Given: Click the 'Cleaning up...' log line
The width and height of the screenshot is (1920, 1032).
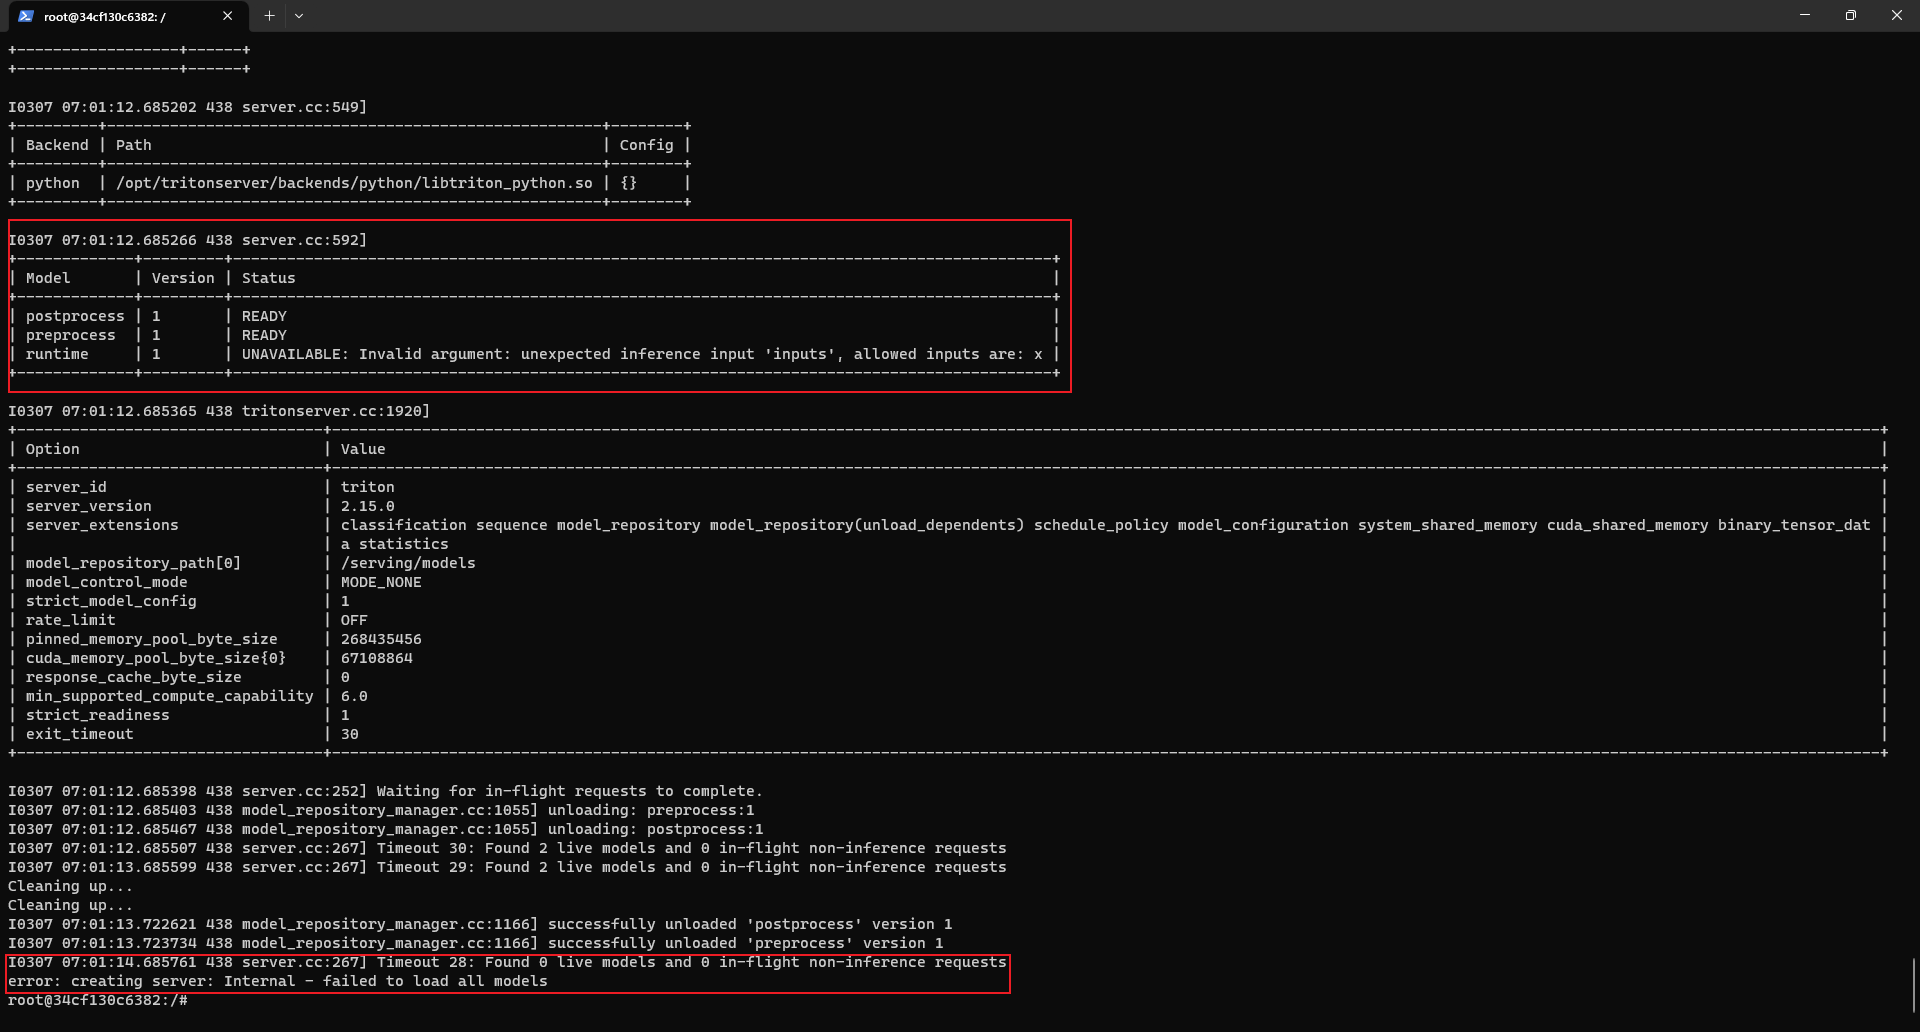Looking at the screenshot, I should [x=70, y=886].
